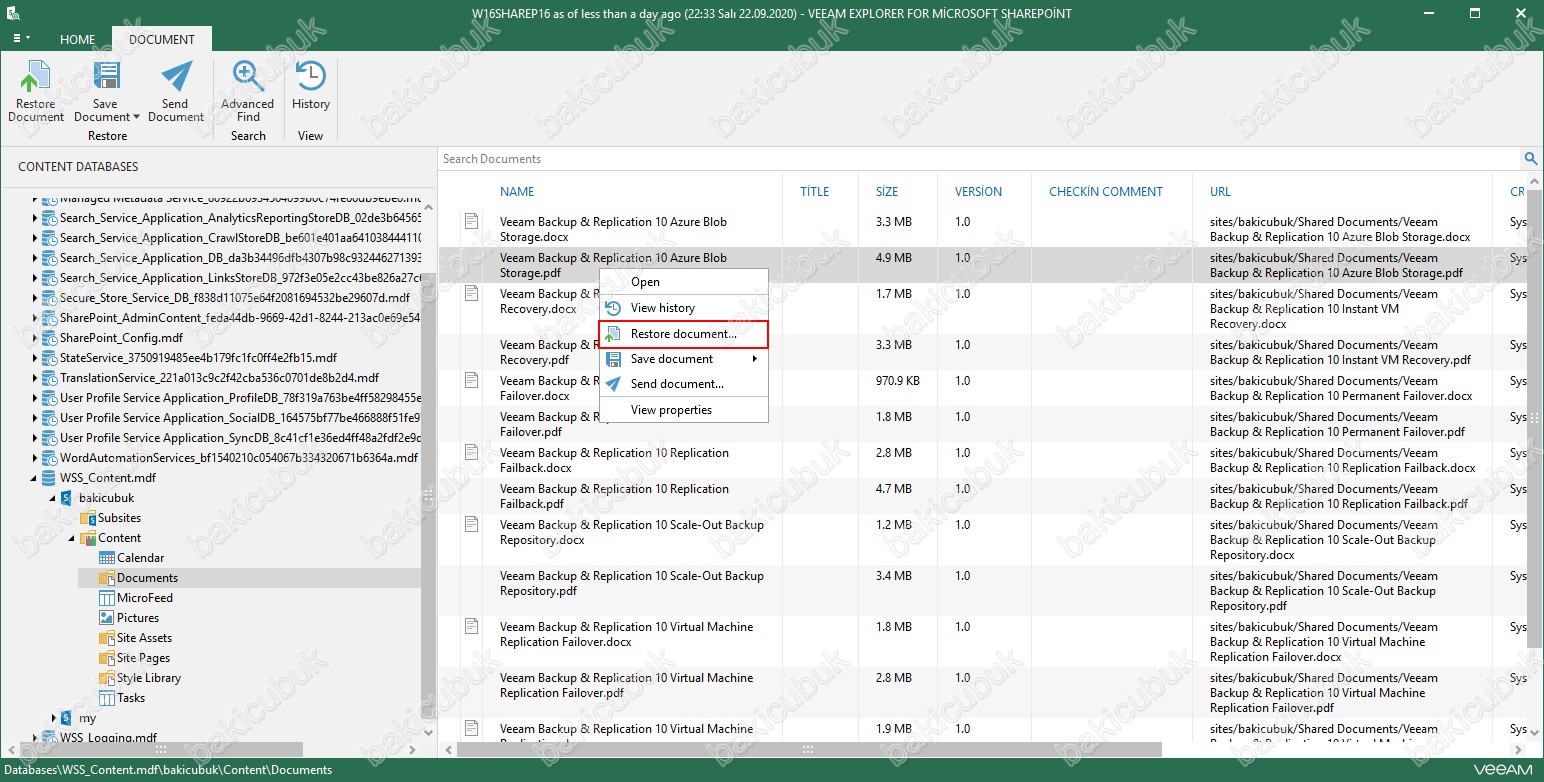
Task: Click document icon for Replication Failback.docx
Action: click(471, 452)
